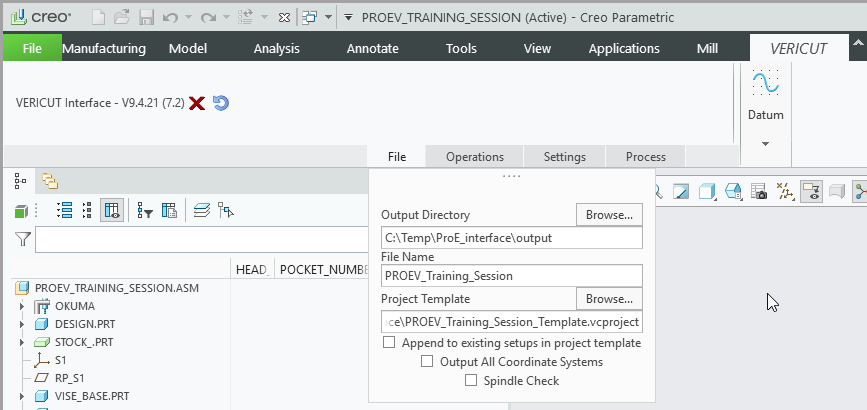Click the Redo arrow icon
The height and width of the screenshot is (410, 867).
click(x=208, y=18)
